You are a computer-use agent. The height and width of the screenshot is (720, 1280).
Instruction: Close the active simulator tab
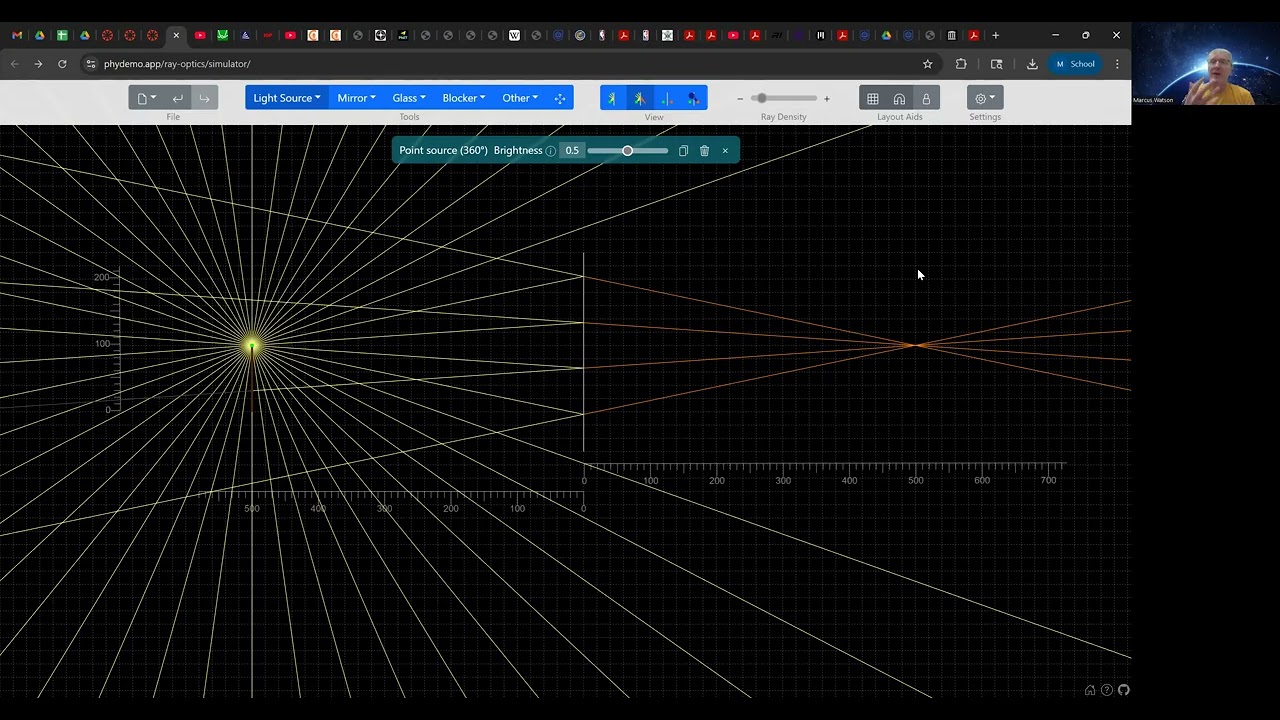point(176,35)
